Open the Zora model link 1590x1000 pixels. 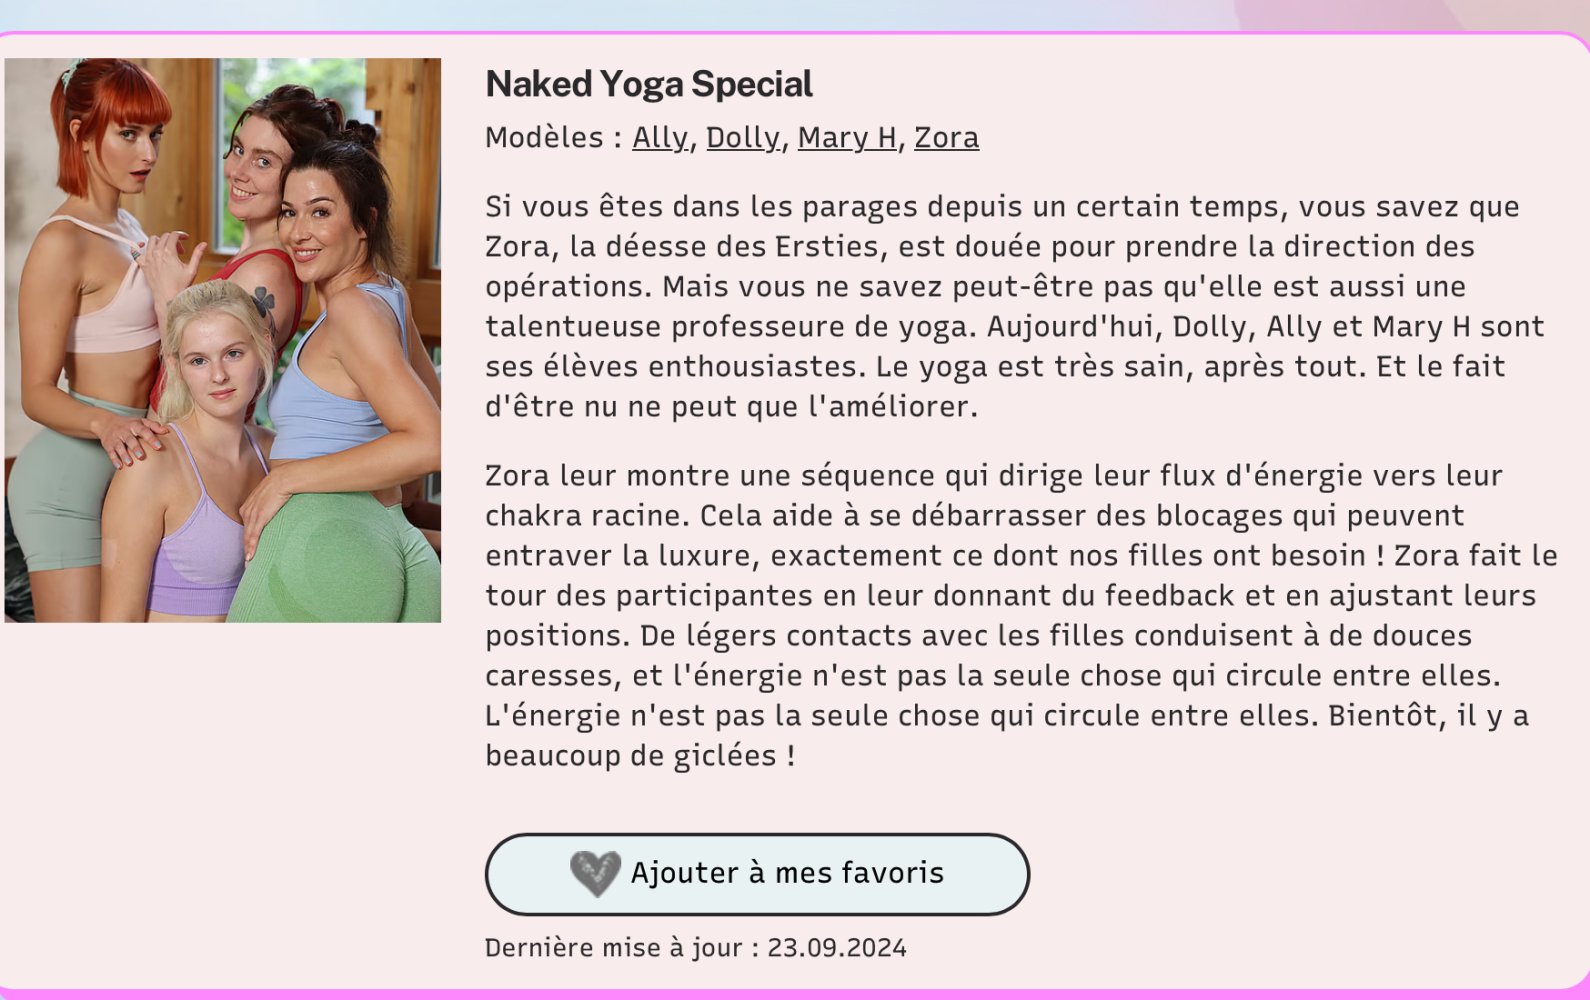[946, 138]
